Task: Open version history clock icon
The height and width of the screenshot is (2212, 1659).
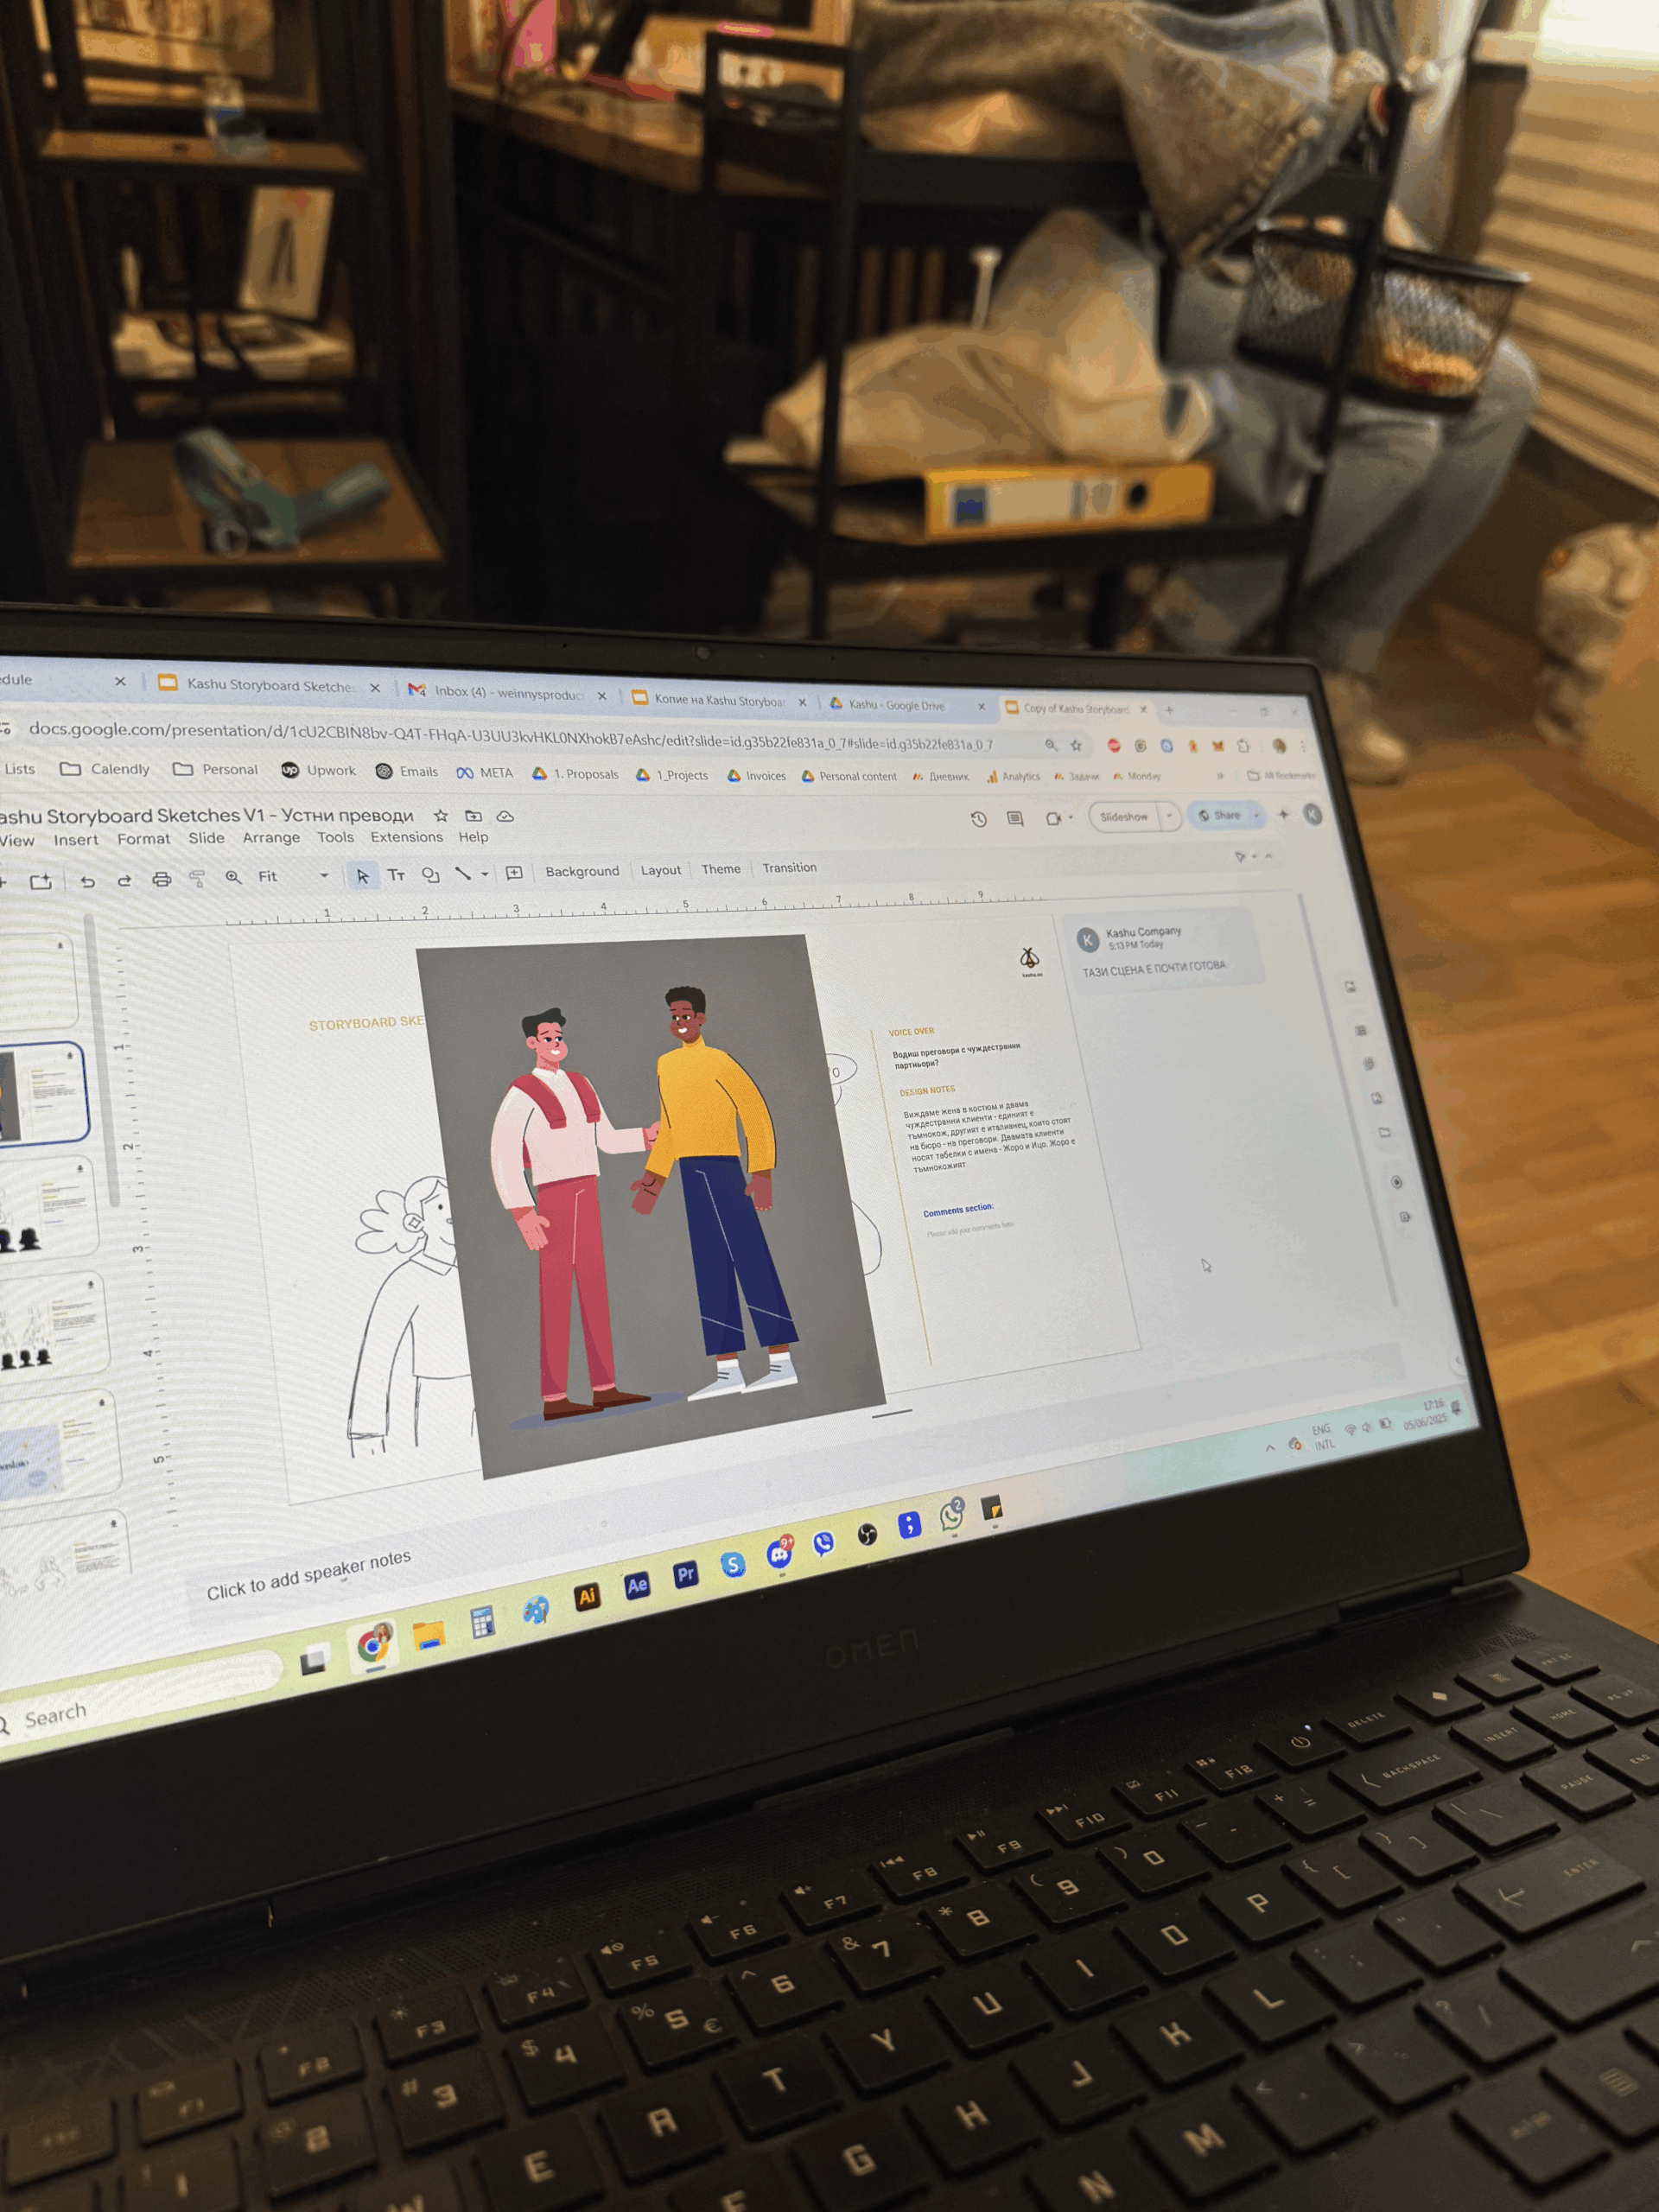Action: 979,819
